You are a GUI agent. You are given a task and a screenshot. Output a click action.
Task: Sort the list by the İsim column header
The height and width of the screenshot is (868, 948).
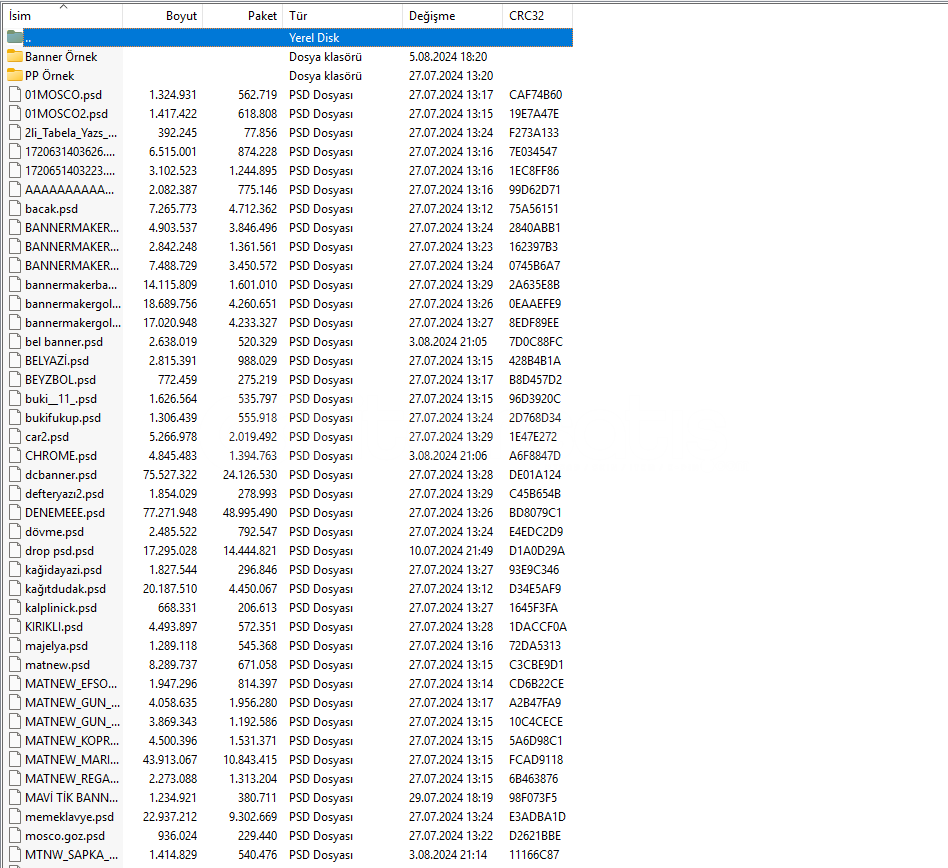click(63, 16)
